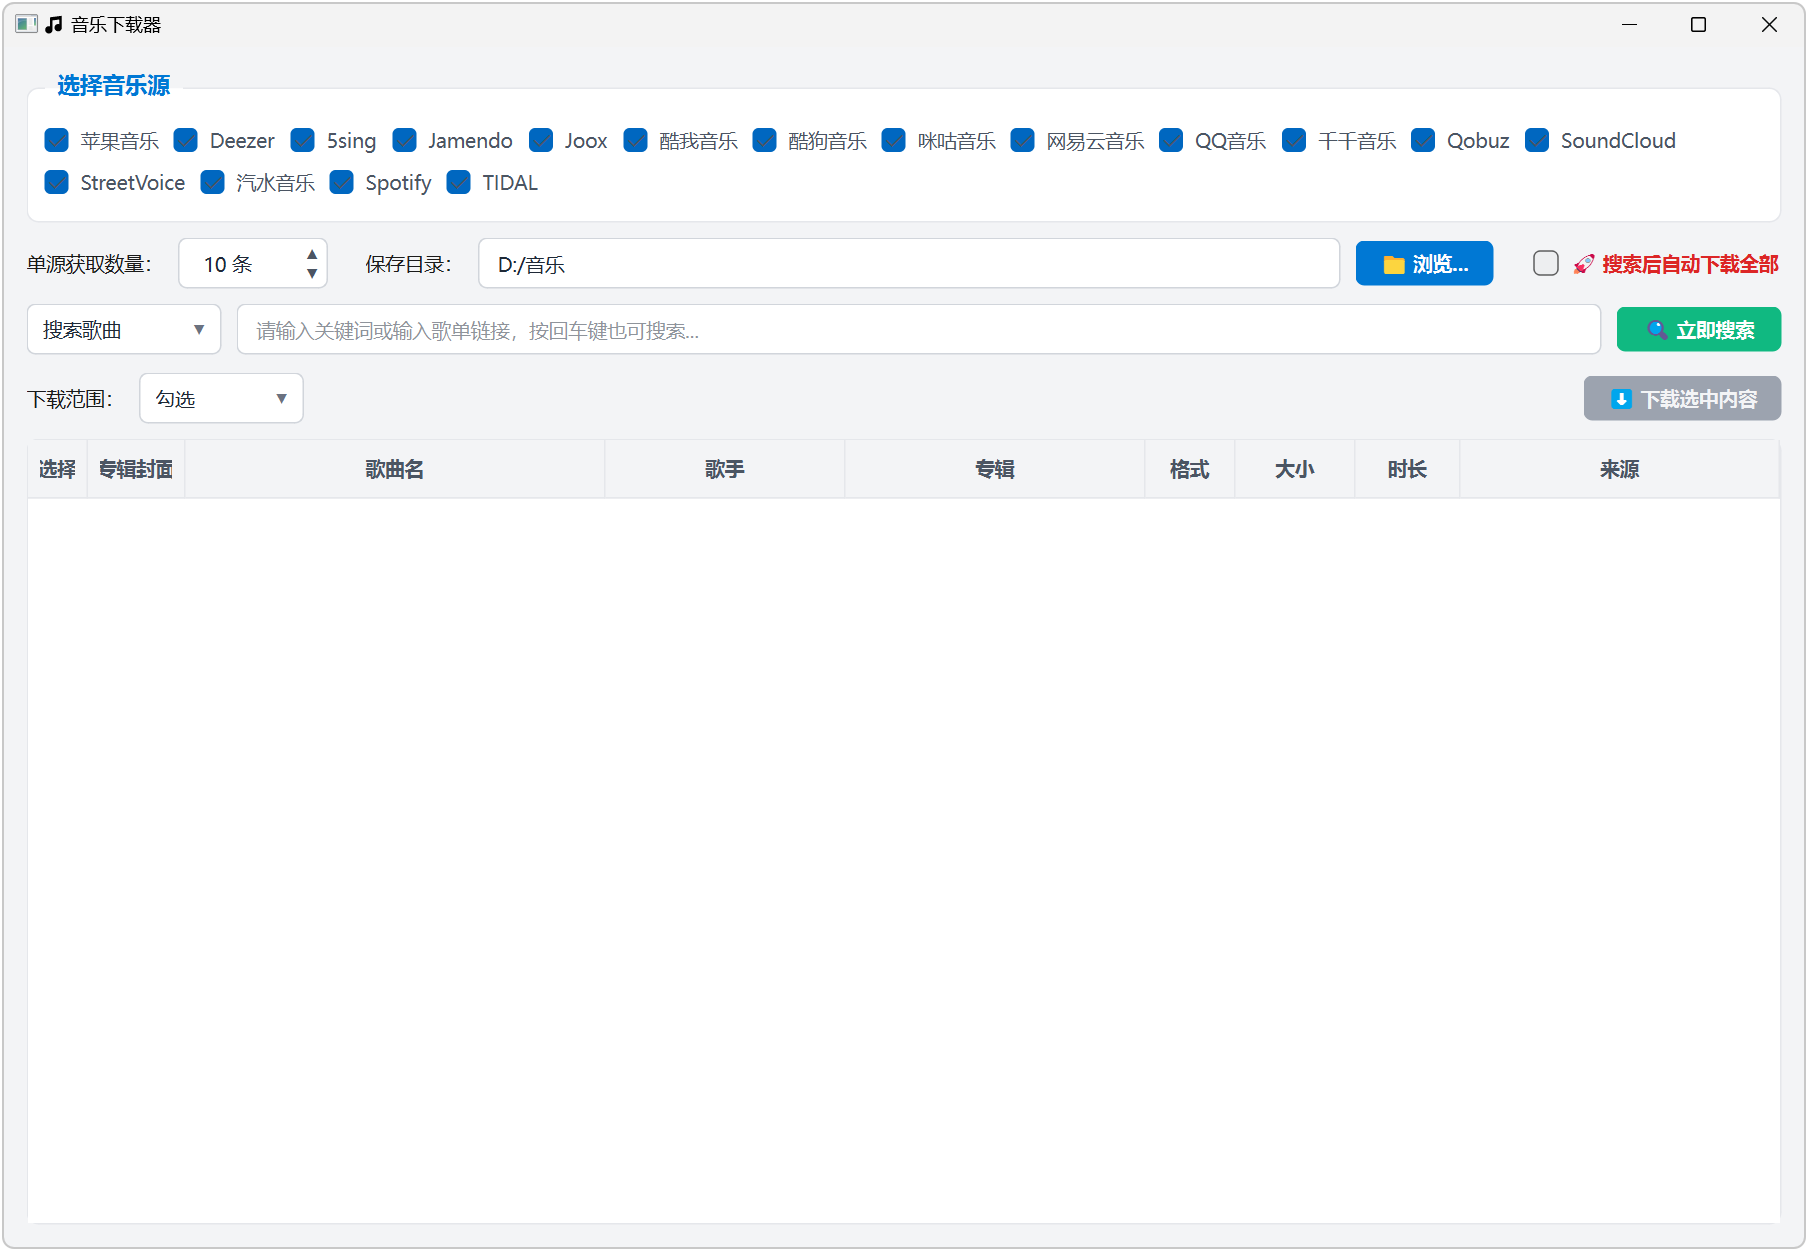Disable the 酷狗音乐 source
Screen dimensions: 1808x1252
click(765, 141)
